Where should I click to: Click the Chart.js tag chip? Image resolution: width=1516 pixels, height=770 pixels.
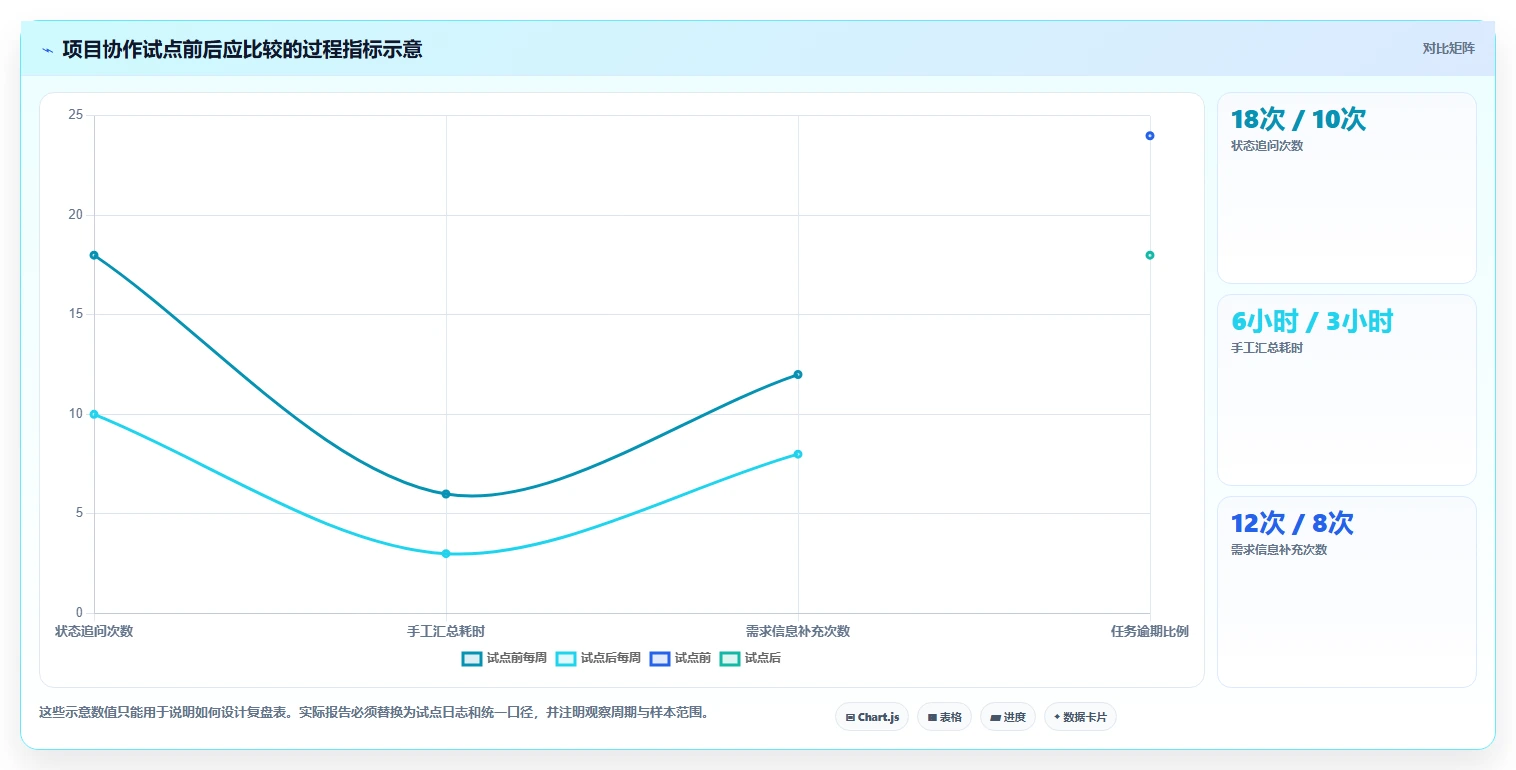click(872, 717)
